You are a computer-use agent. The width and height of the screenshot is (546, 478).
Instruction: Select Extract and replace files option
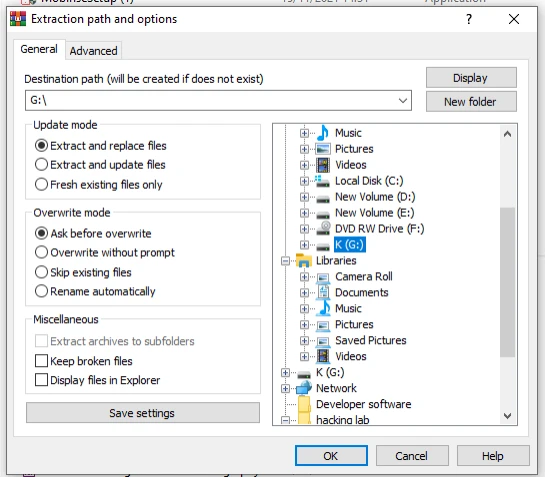(101, 146)
